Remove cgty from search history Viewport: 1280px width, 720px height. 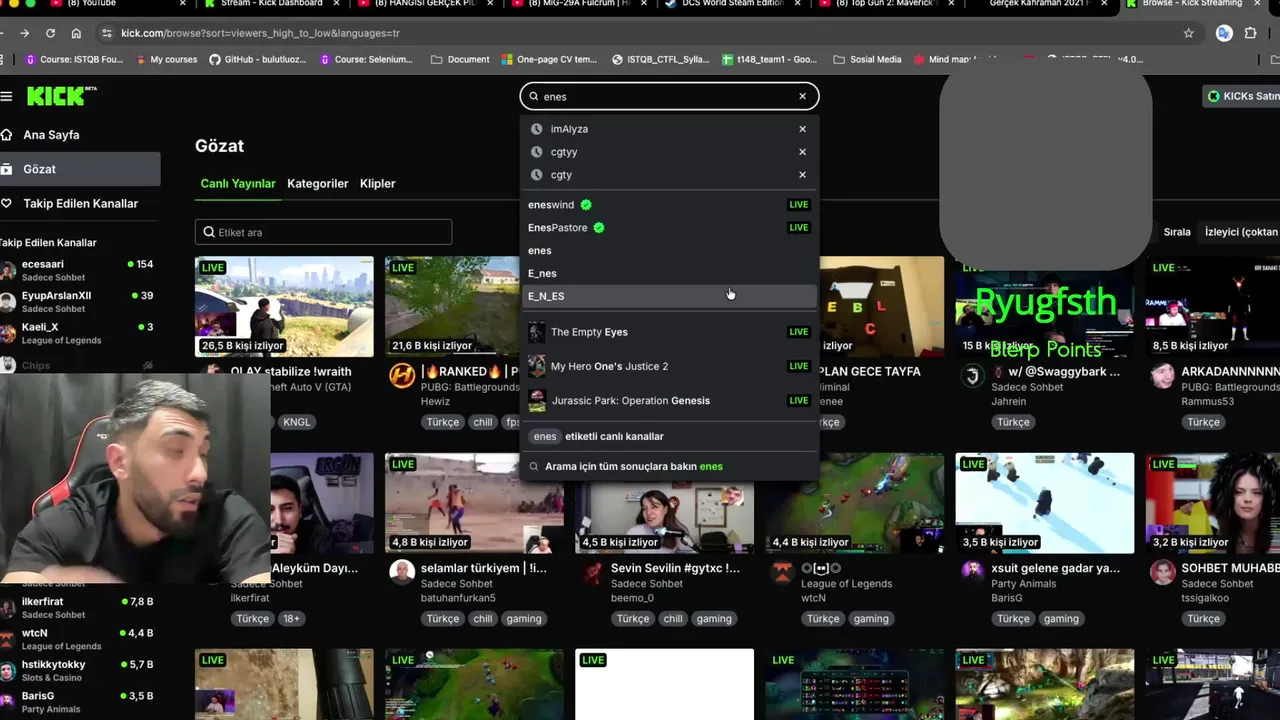802,175
